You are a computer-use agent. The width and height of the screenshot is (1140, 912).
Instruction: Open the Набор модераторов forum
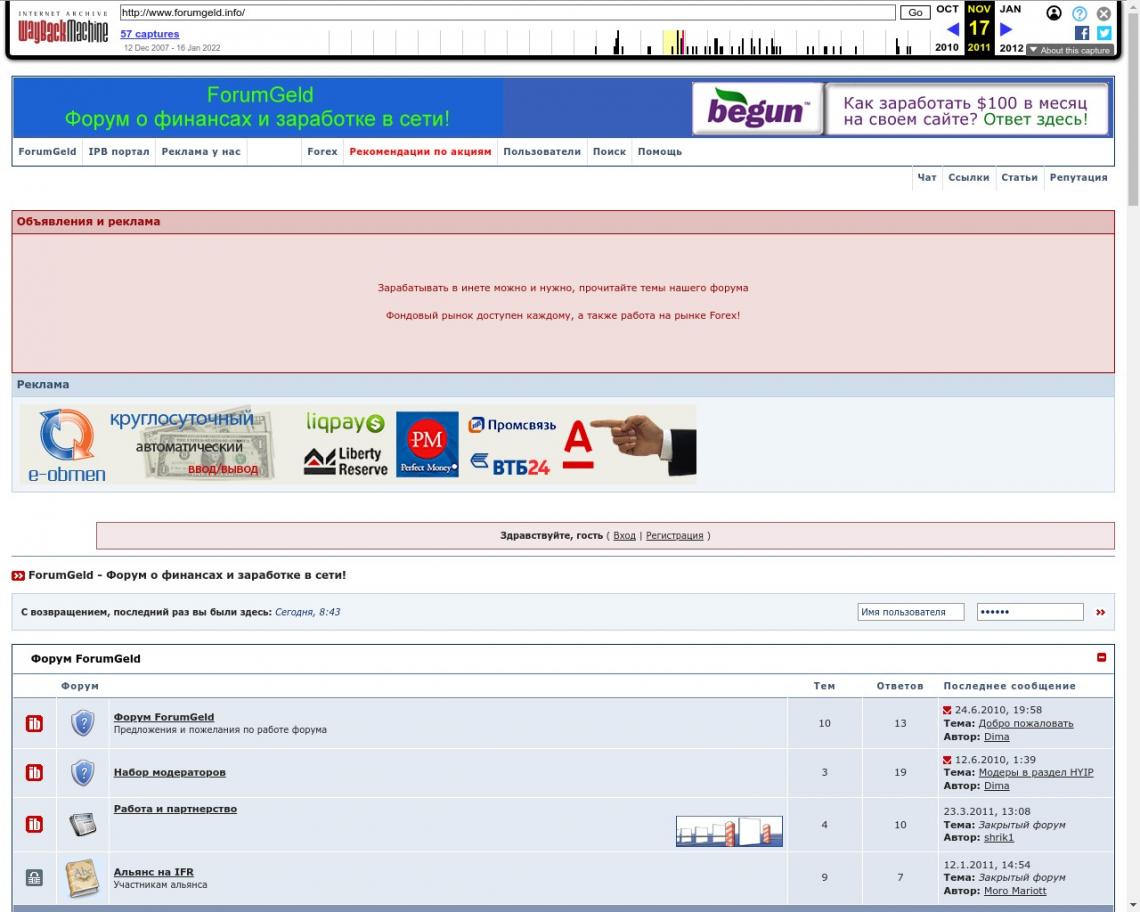pos(169,772)
